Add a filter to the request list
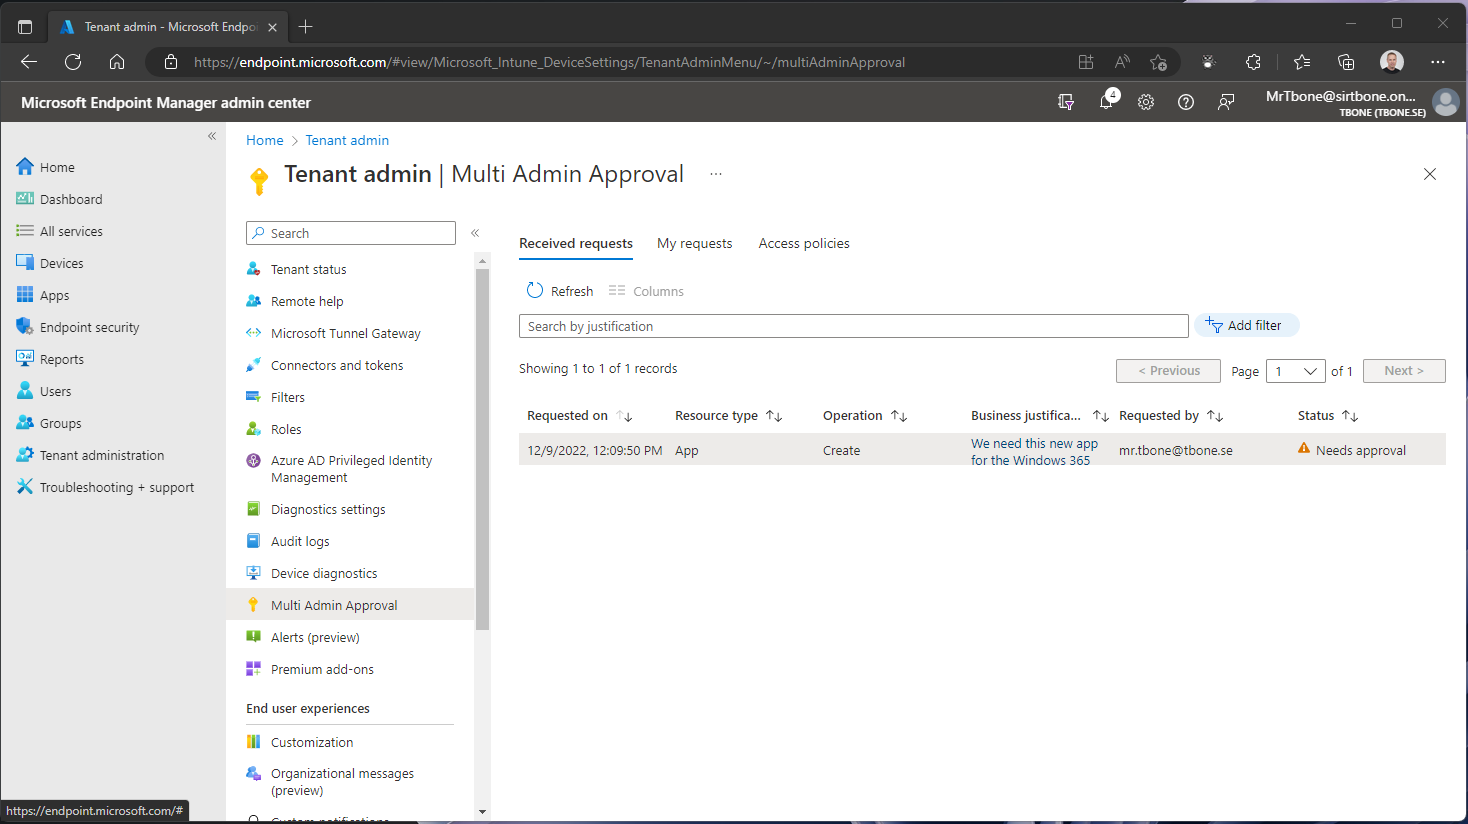1468x824 pixels. 1246,324
